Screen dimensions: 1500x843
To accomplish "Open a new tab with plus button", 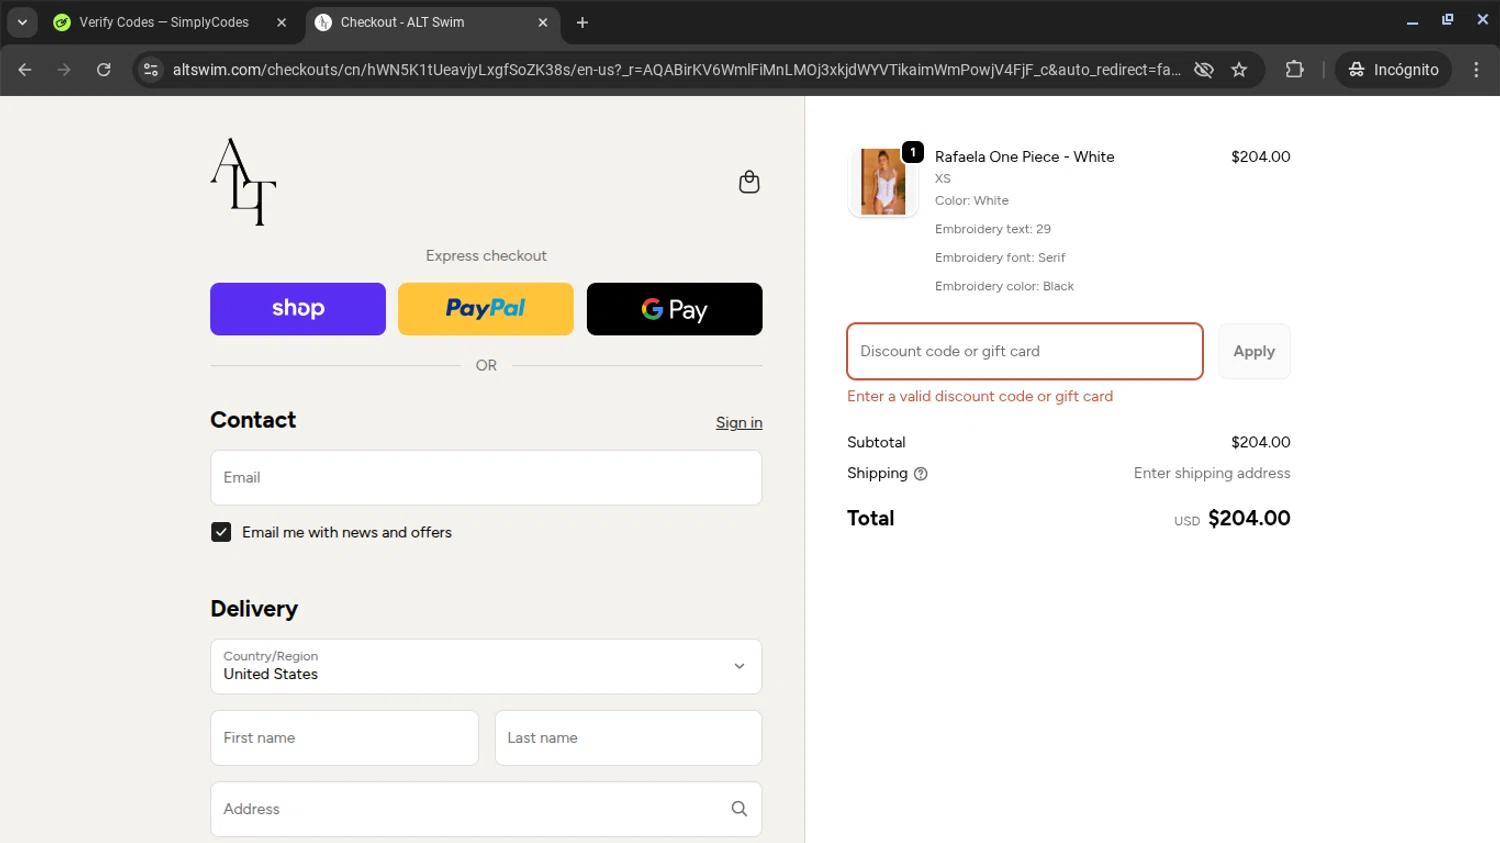I will [x=582, y=22].
